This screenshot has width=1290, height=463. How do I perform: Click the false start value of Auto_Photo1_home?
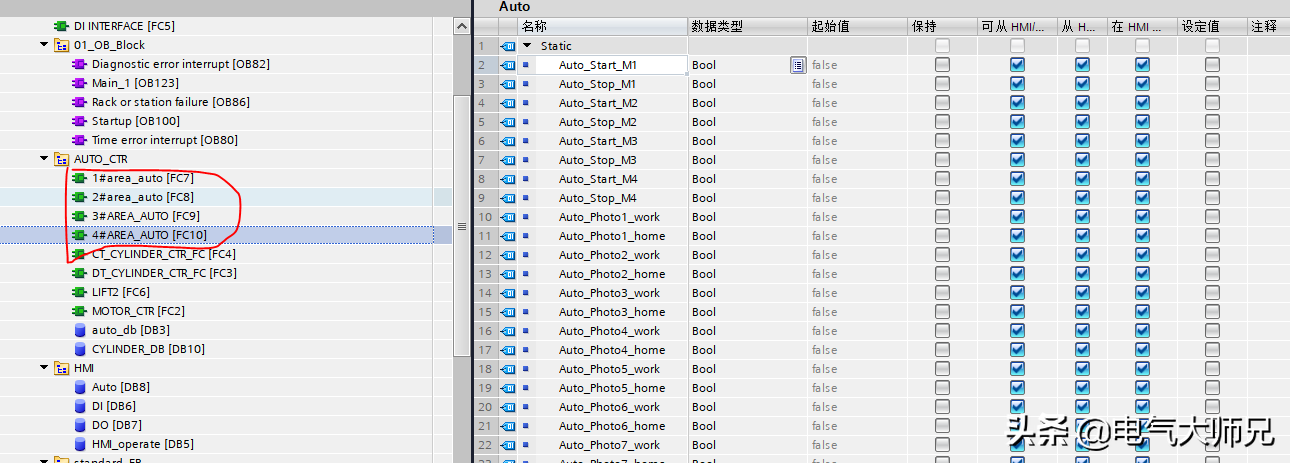click(824, 236)
